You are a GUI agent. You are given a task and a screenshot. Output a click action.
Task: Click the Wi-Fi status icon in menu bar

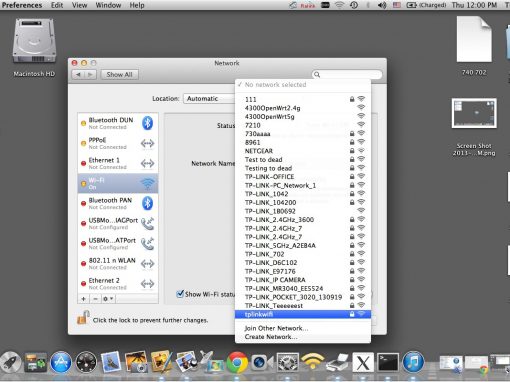pyautogui.click(x=340, y=5)
